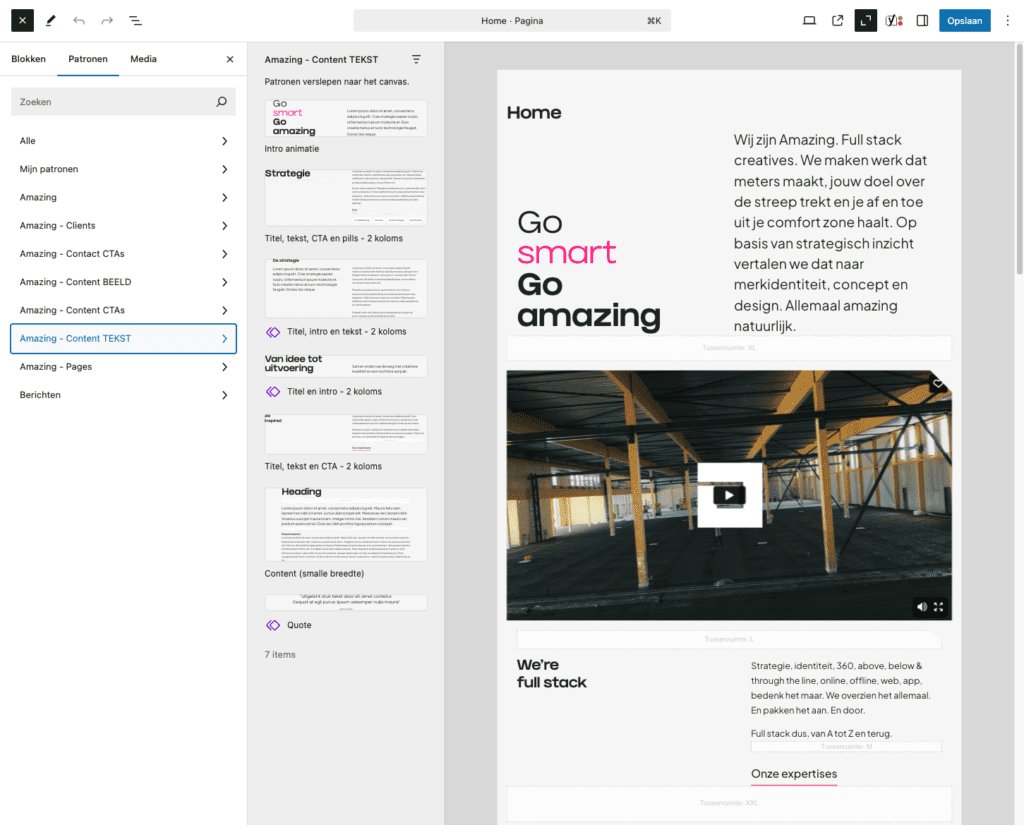Click the heart icon on the video
The image size is (1024, 825).
(938, 383)
